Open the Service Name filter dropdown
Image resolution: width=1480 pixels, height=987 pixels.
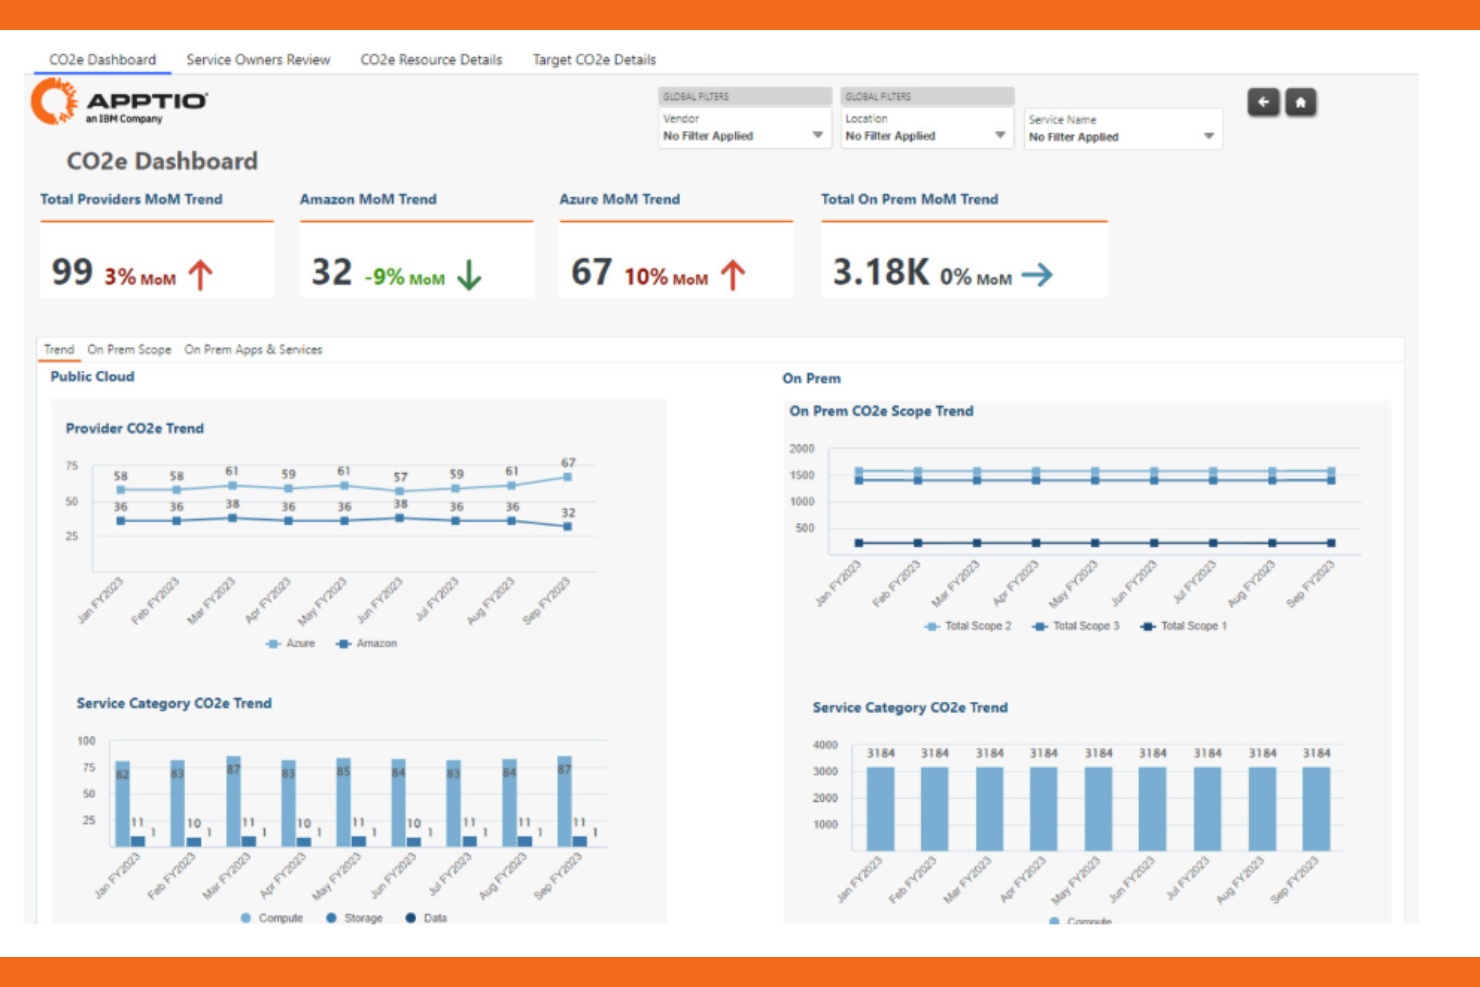click(x=1123, y=129)
